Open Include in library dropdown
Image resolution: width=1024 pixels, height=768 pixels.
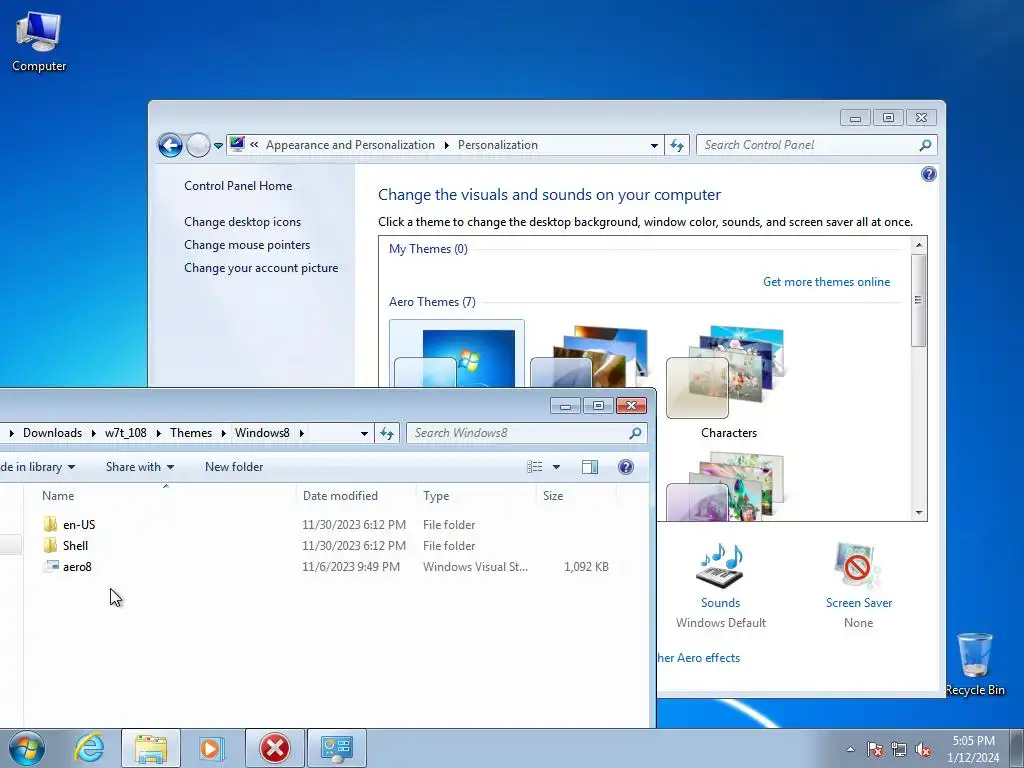pos(37,467)
